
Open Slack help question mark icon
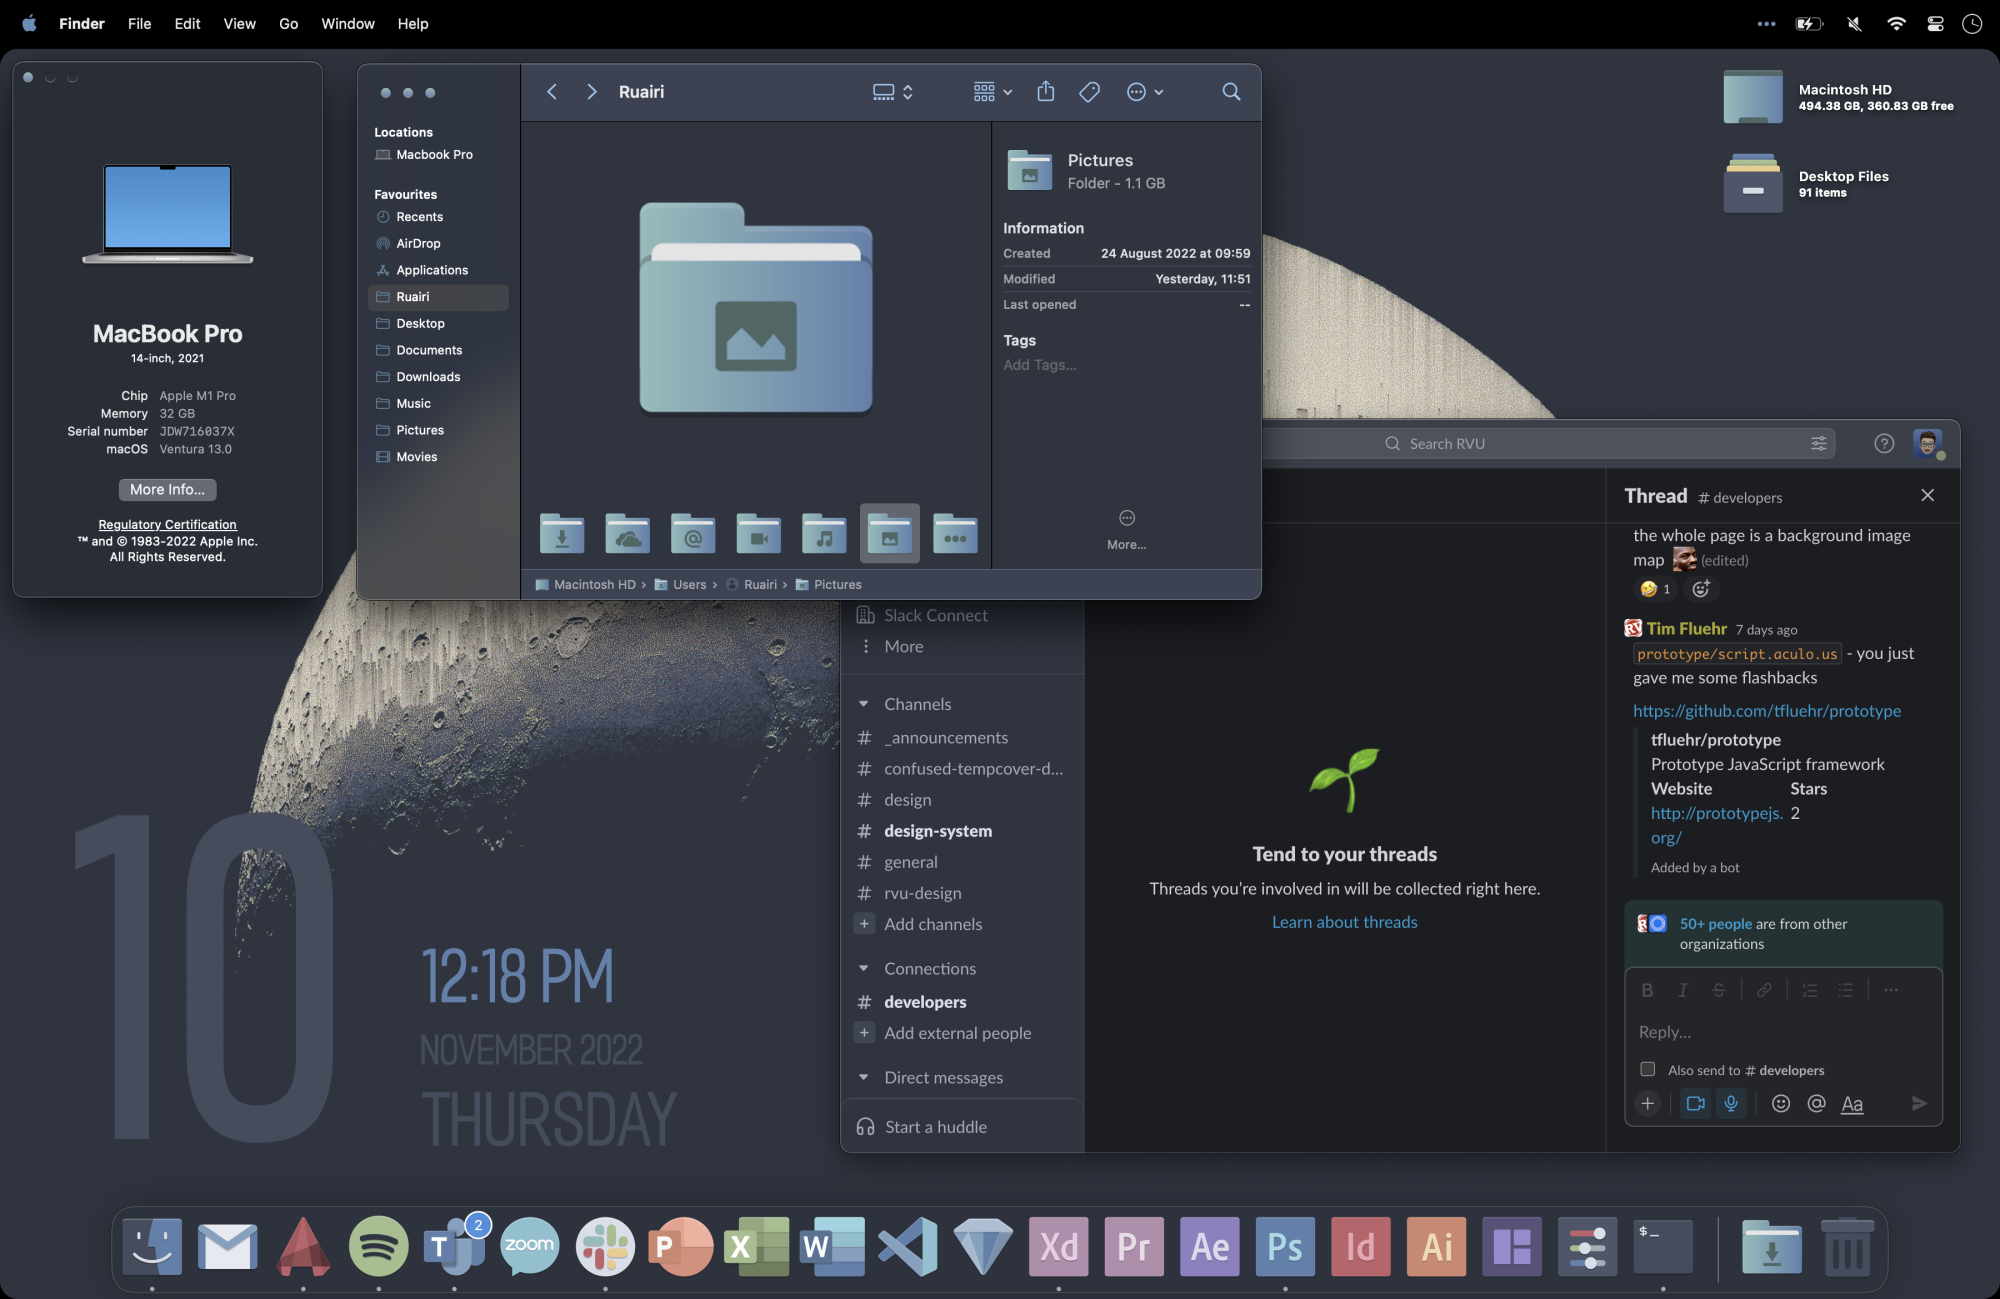point(1884,443)
